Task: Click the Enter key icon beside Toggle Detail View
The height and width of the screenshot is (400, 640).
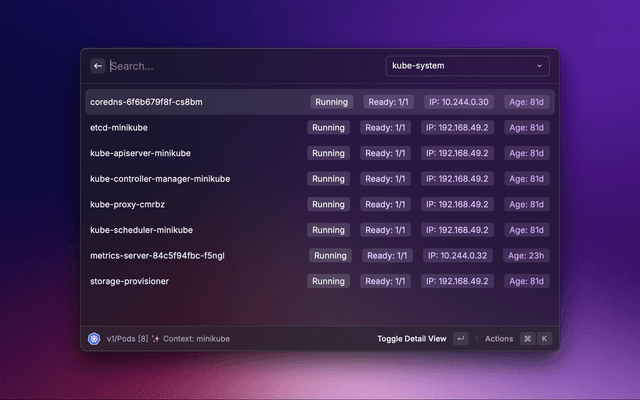Action: point(460,339)
